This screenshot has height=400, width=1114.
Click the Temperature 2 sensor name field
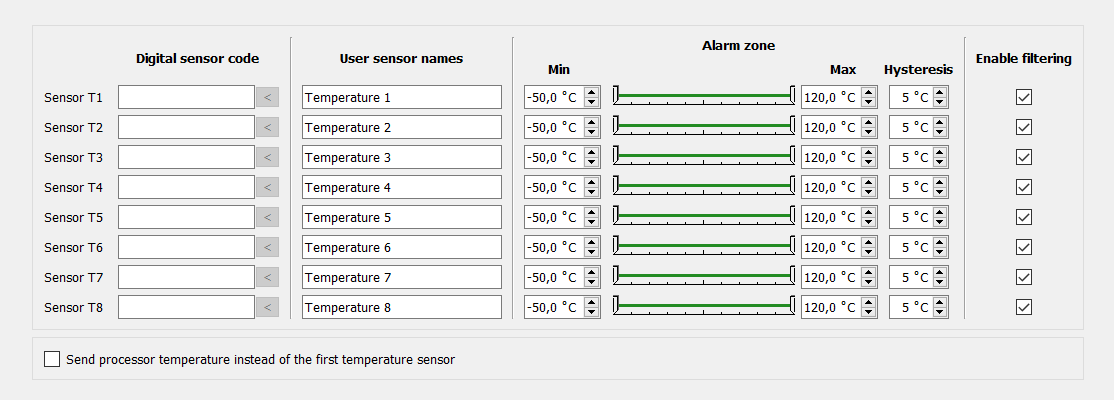coord(401,127)
